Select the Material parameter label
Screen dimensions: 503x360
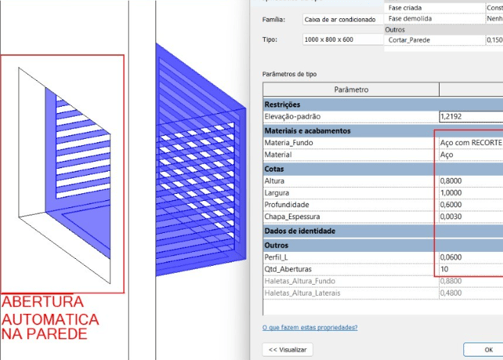pyautogui.click(x=278, y=155)
